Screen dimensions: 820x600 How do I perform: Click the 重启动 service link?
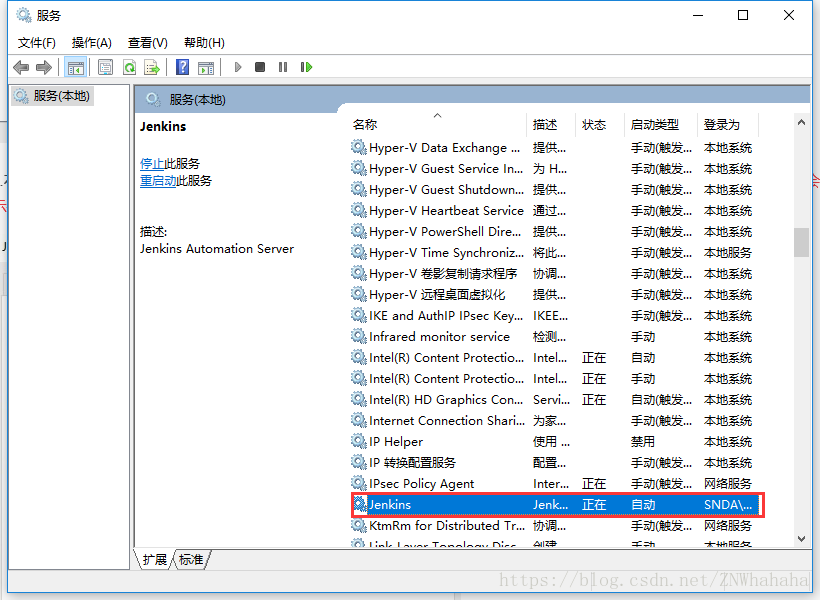click(158, 180)
